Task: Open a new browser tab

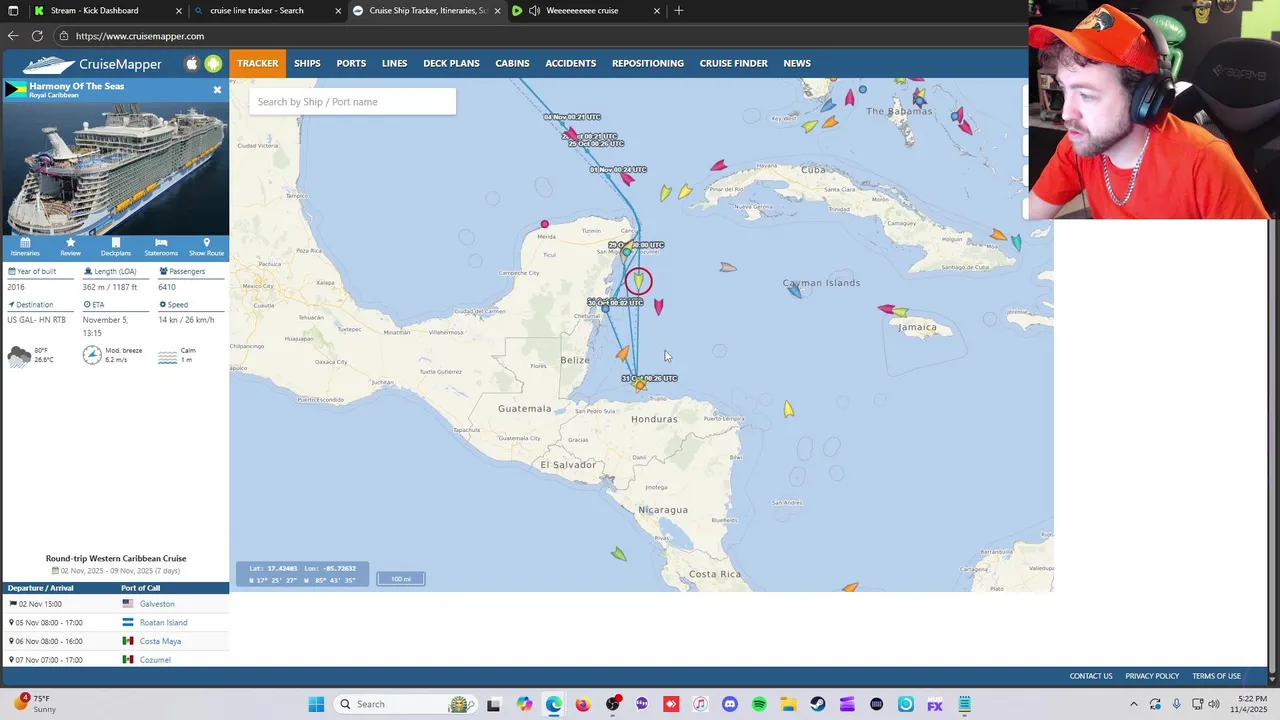Action: point(679,10)
